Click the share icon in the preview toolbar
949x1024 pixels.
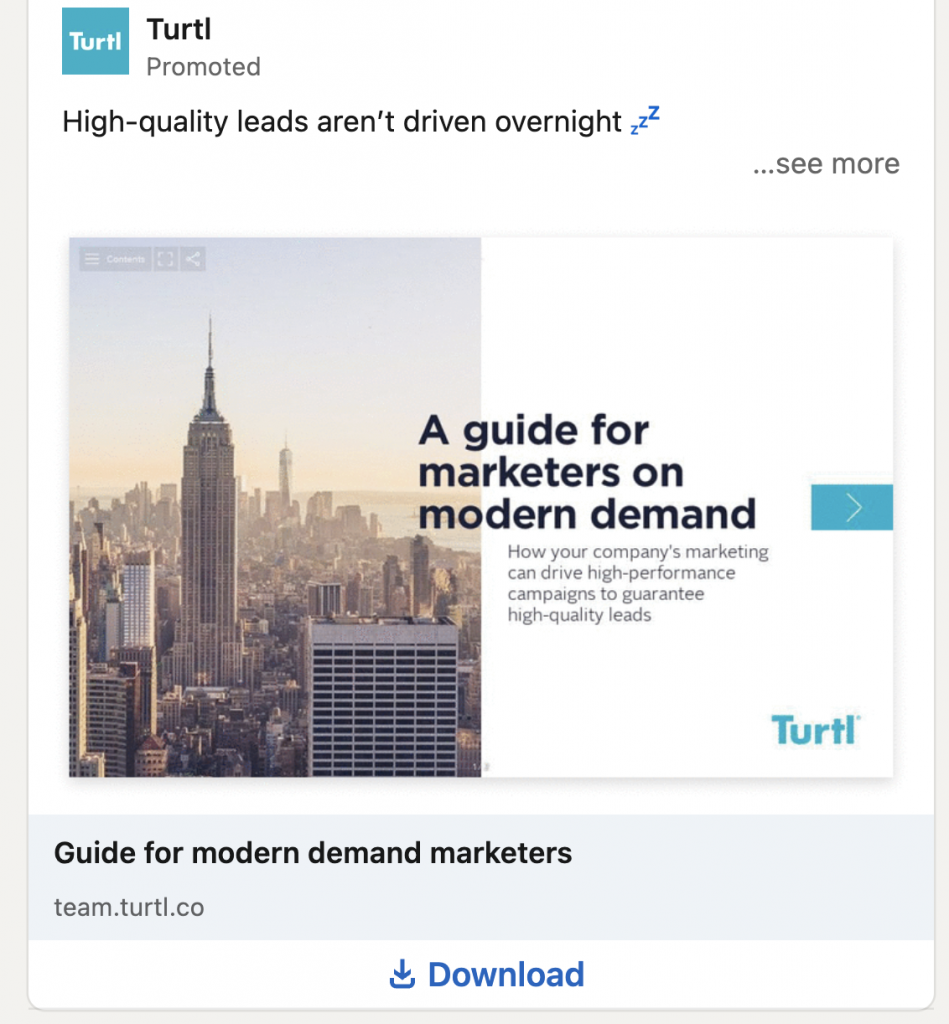(x=193, y=259)
